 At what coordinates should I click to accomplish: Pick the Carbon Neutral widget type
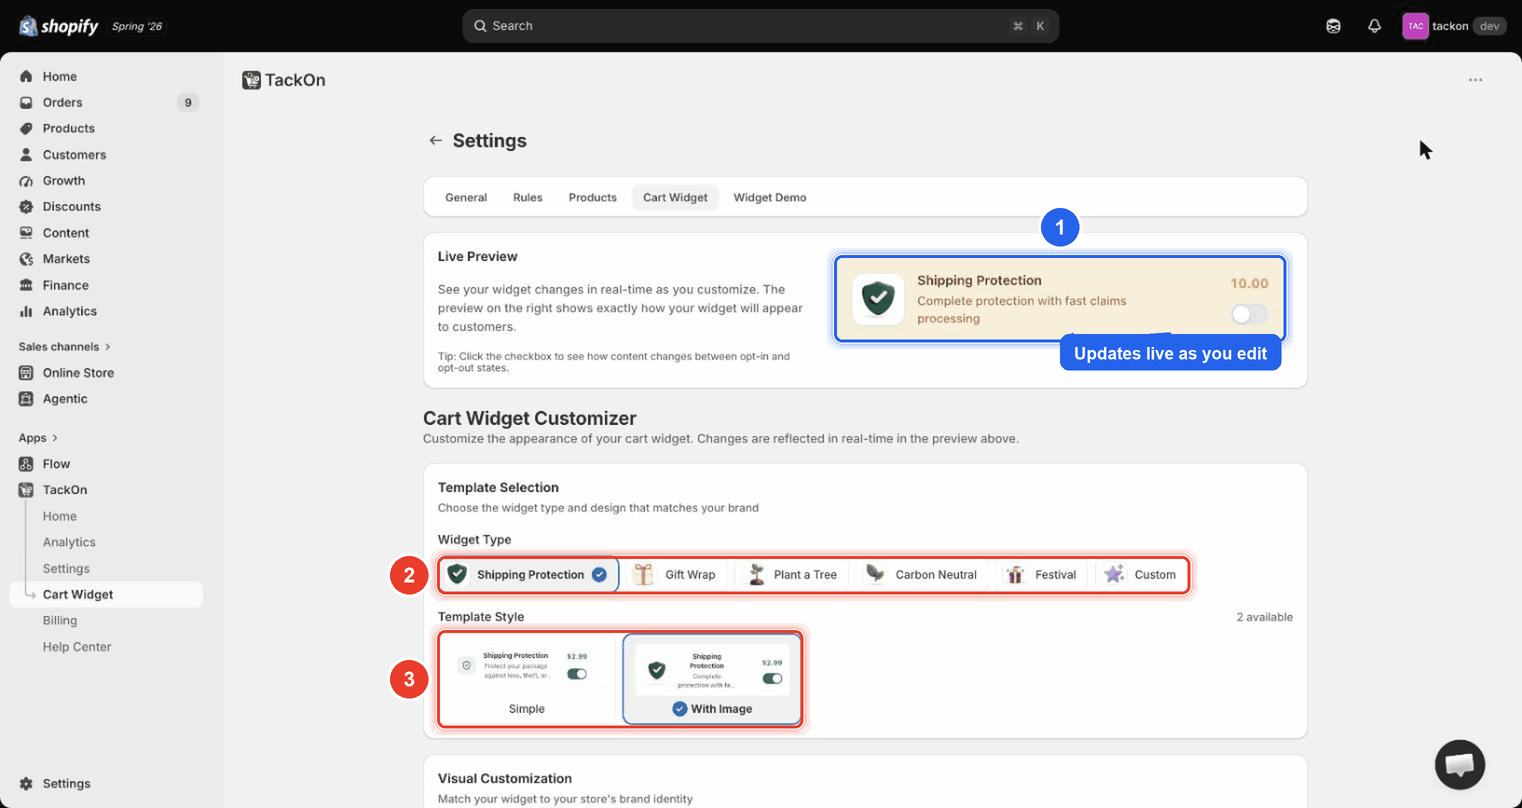click(920, 575)
